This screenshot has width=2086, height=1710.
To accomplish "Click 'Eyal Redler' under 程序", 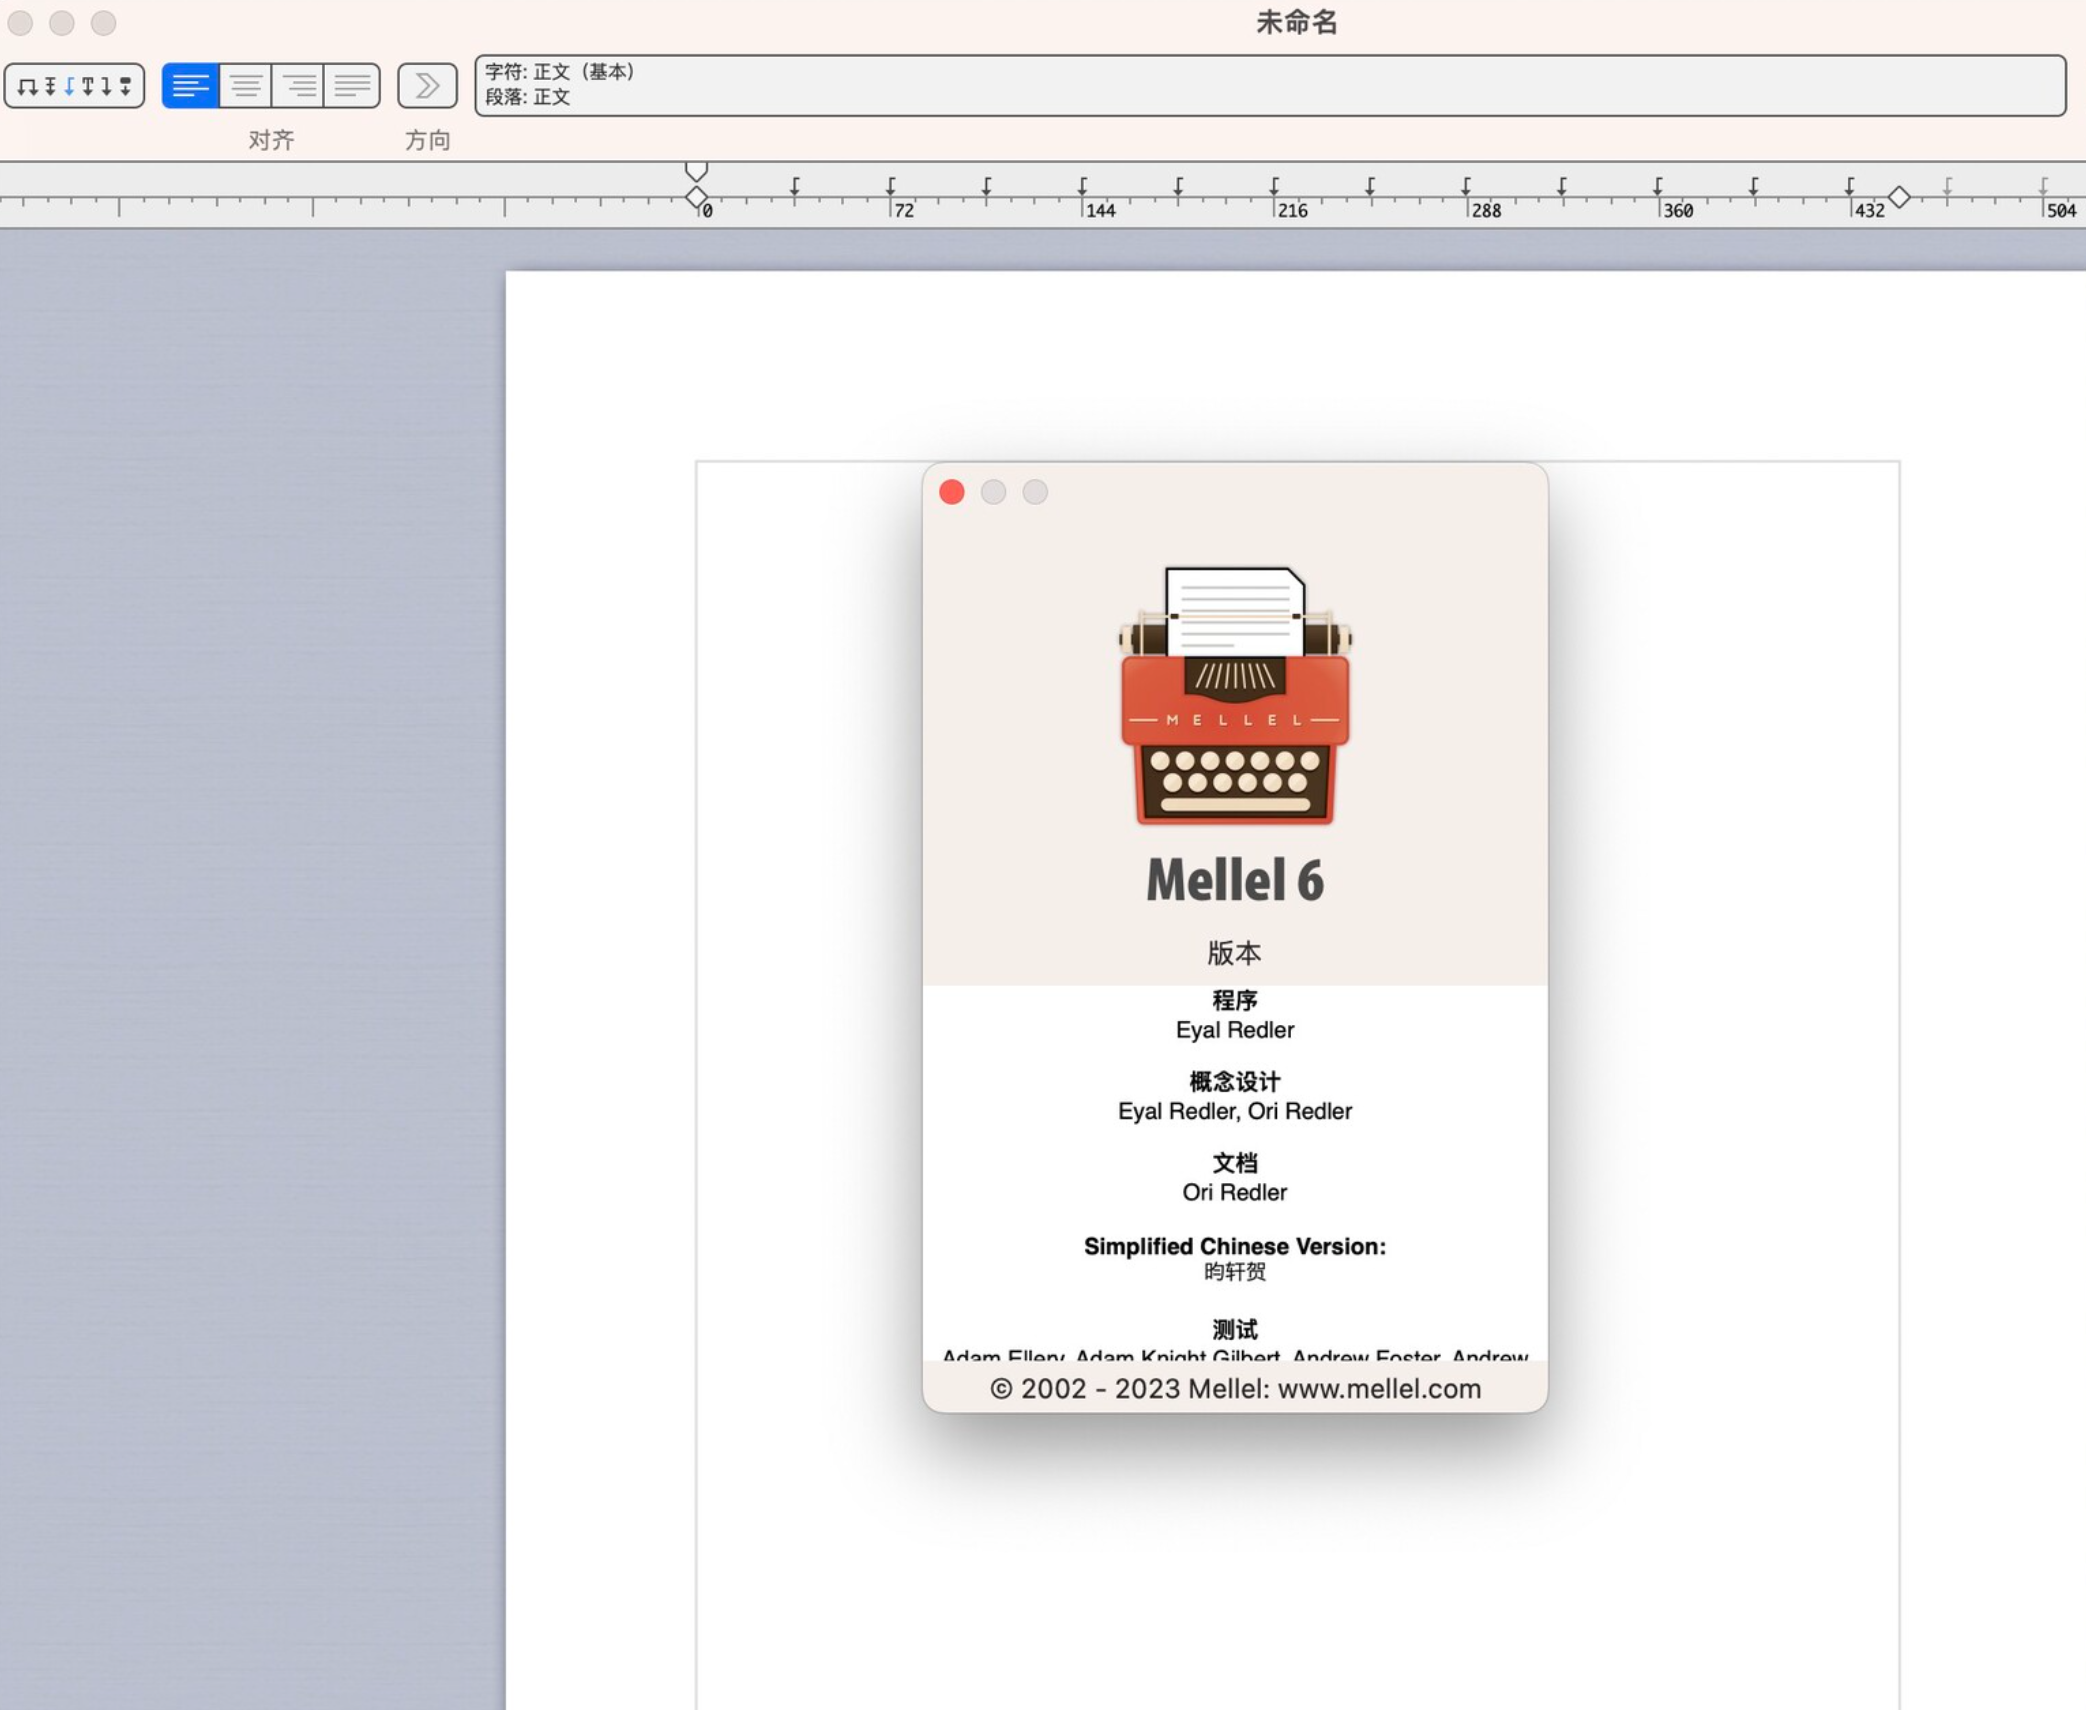I will (x=1235, y=1030).
